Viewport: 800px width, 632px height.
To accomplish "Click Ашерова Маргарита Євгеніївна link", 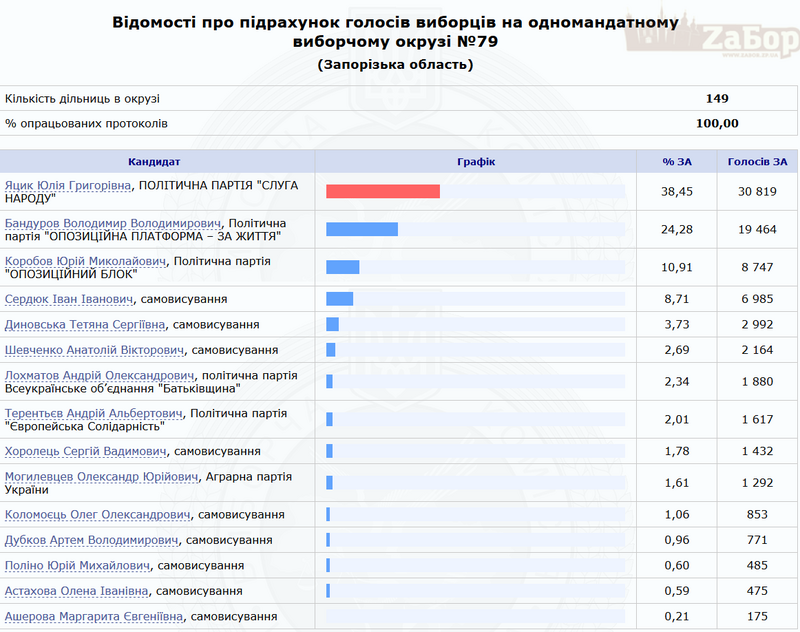I will pyautogui.click(x=94, y=617).
